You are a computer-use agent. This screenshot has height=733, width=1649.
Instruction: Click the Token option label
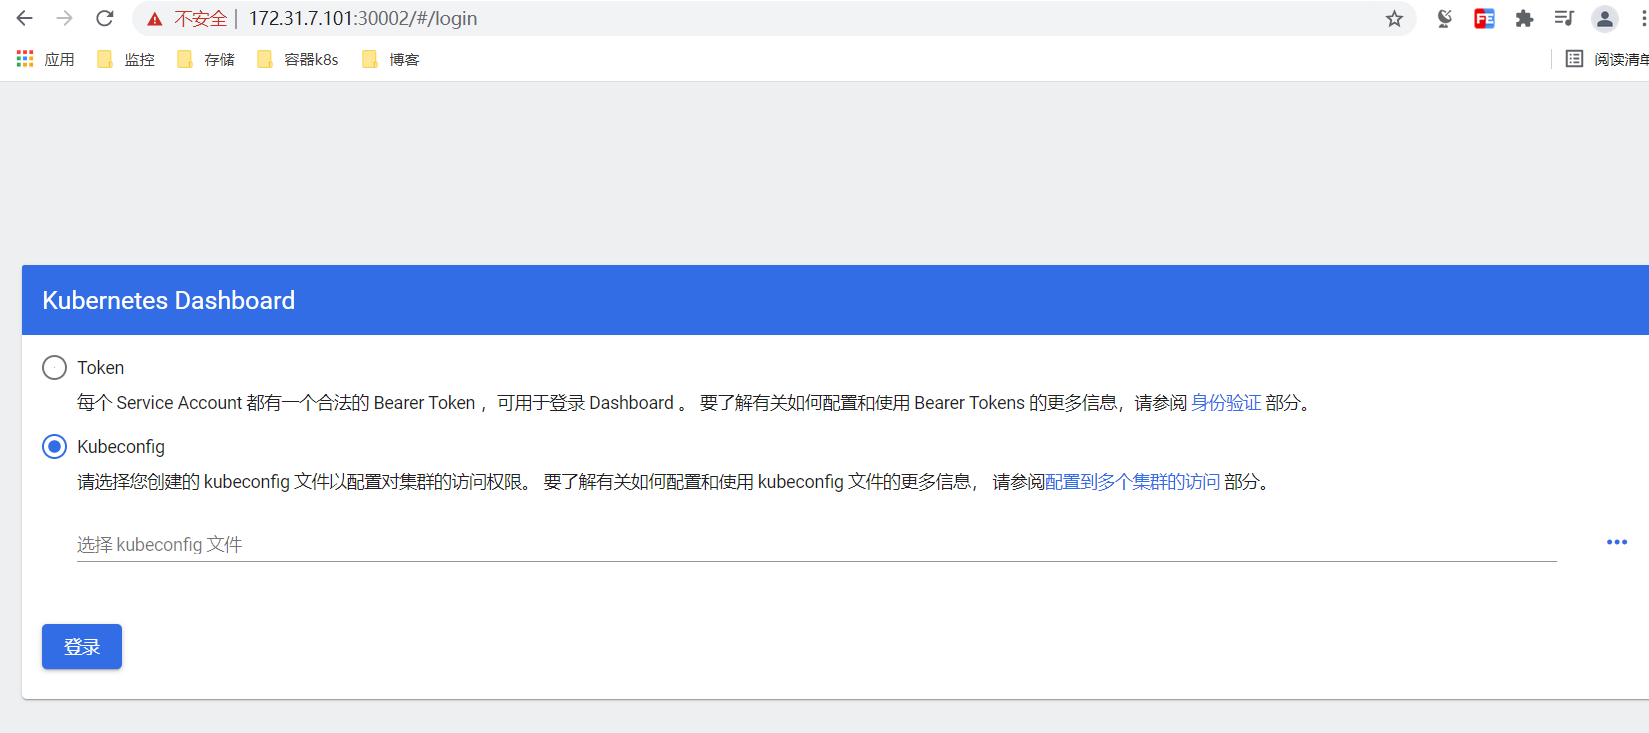(x=101, y=368)
